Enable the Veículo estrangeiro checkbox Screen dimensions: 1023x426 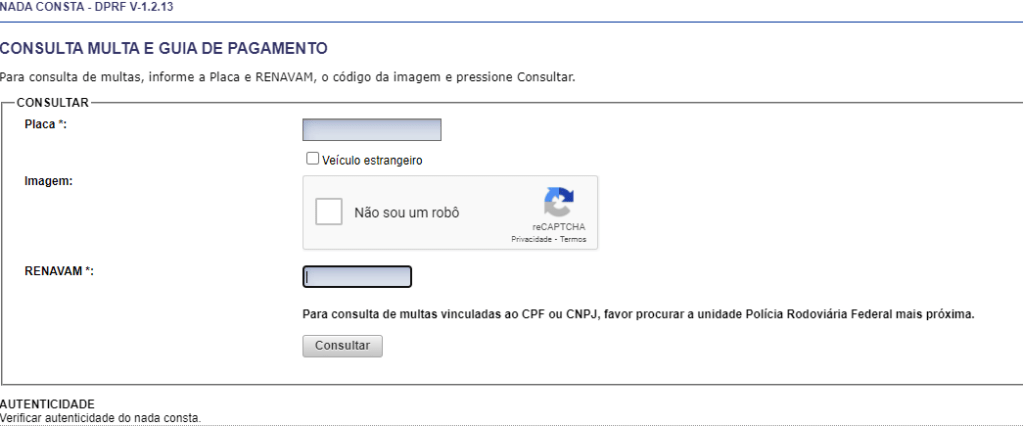(x=312, y=158)
